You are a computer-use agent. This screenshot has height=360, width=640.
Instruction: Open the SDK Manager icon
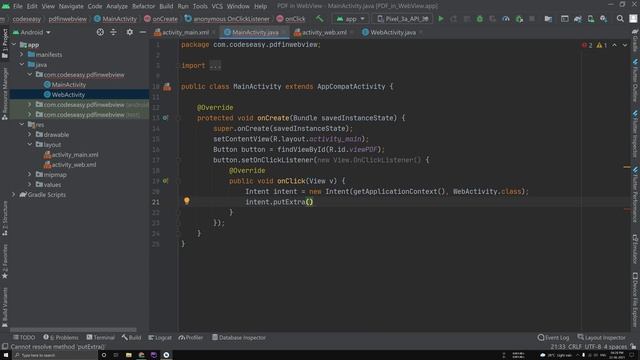604,19
